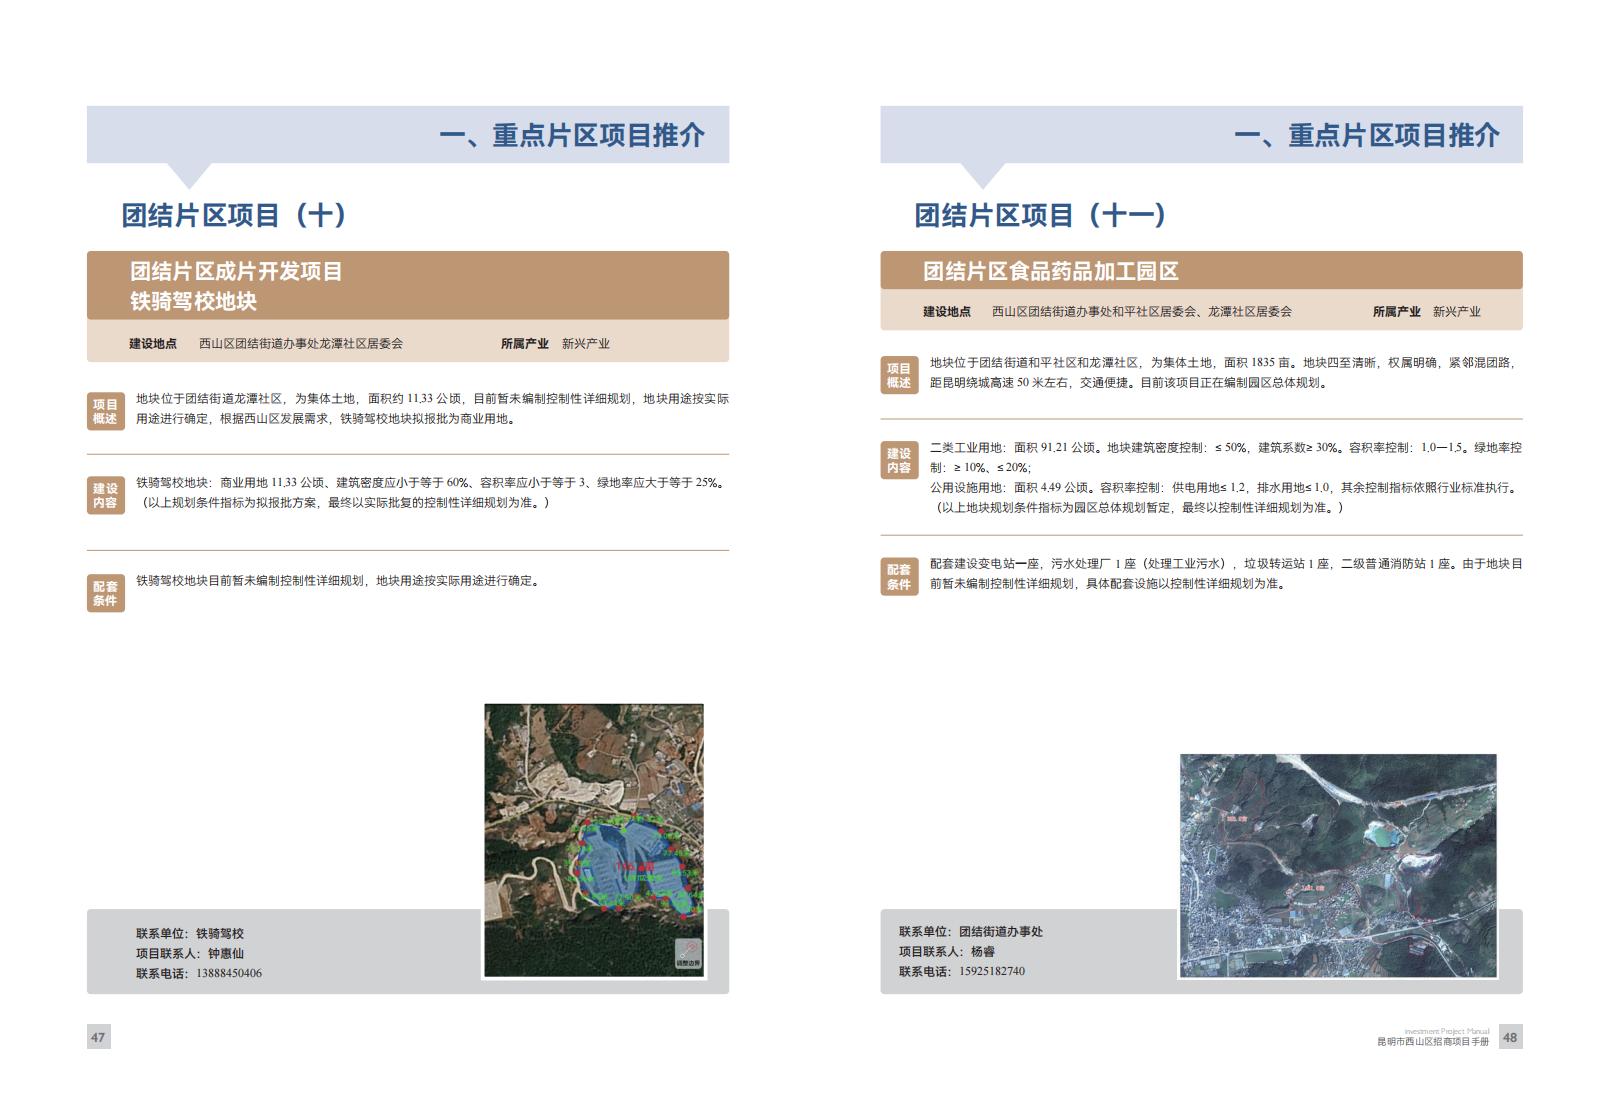1610x1100 pixels.
Task: Click the 新兴产业 value on page 47
Action: [x=586, y=343]
